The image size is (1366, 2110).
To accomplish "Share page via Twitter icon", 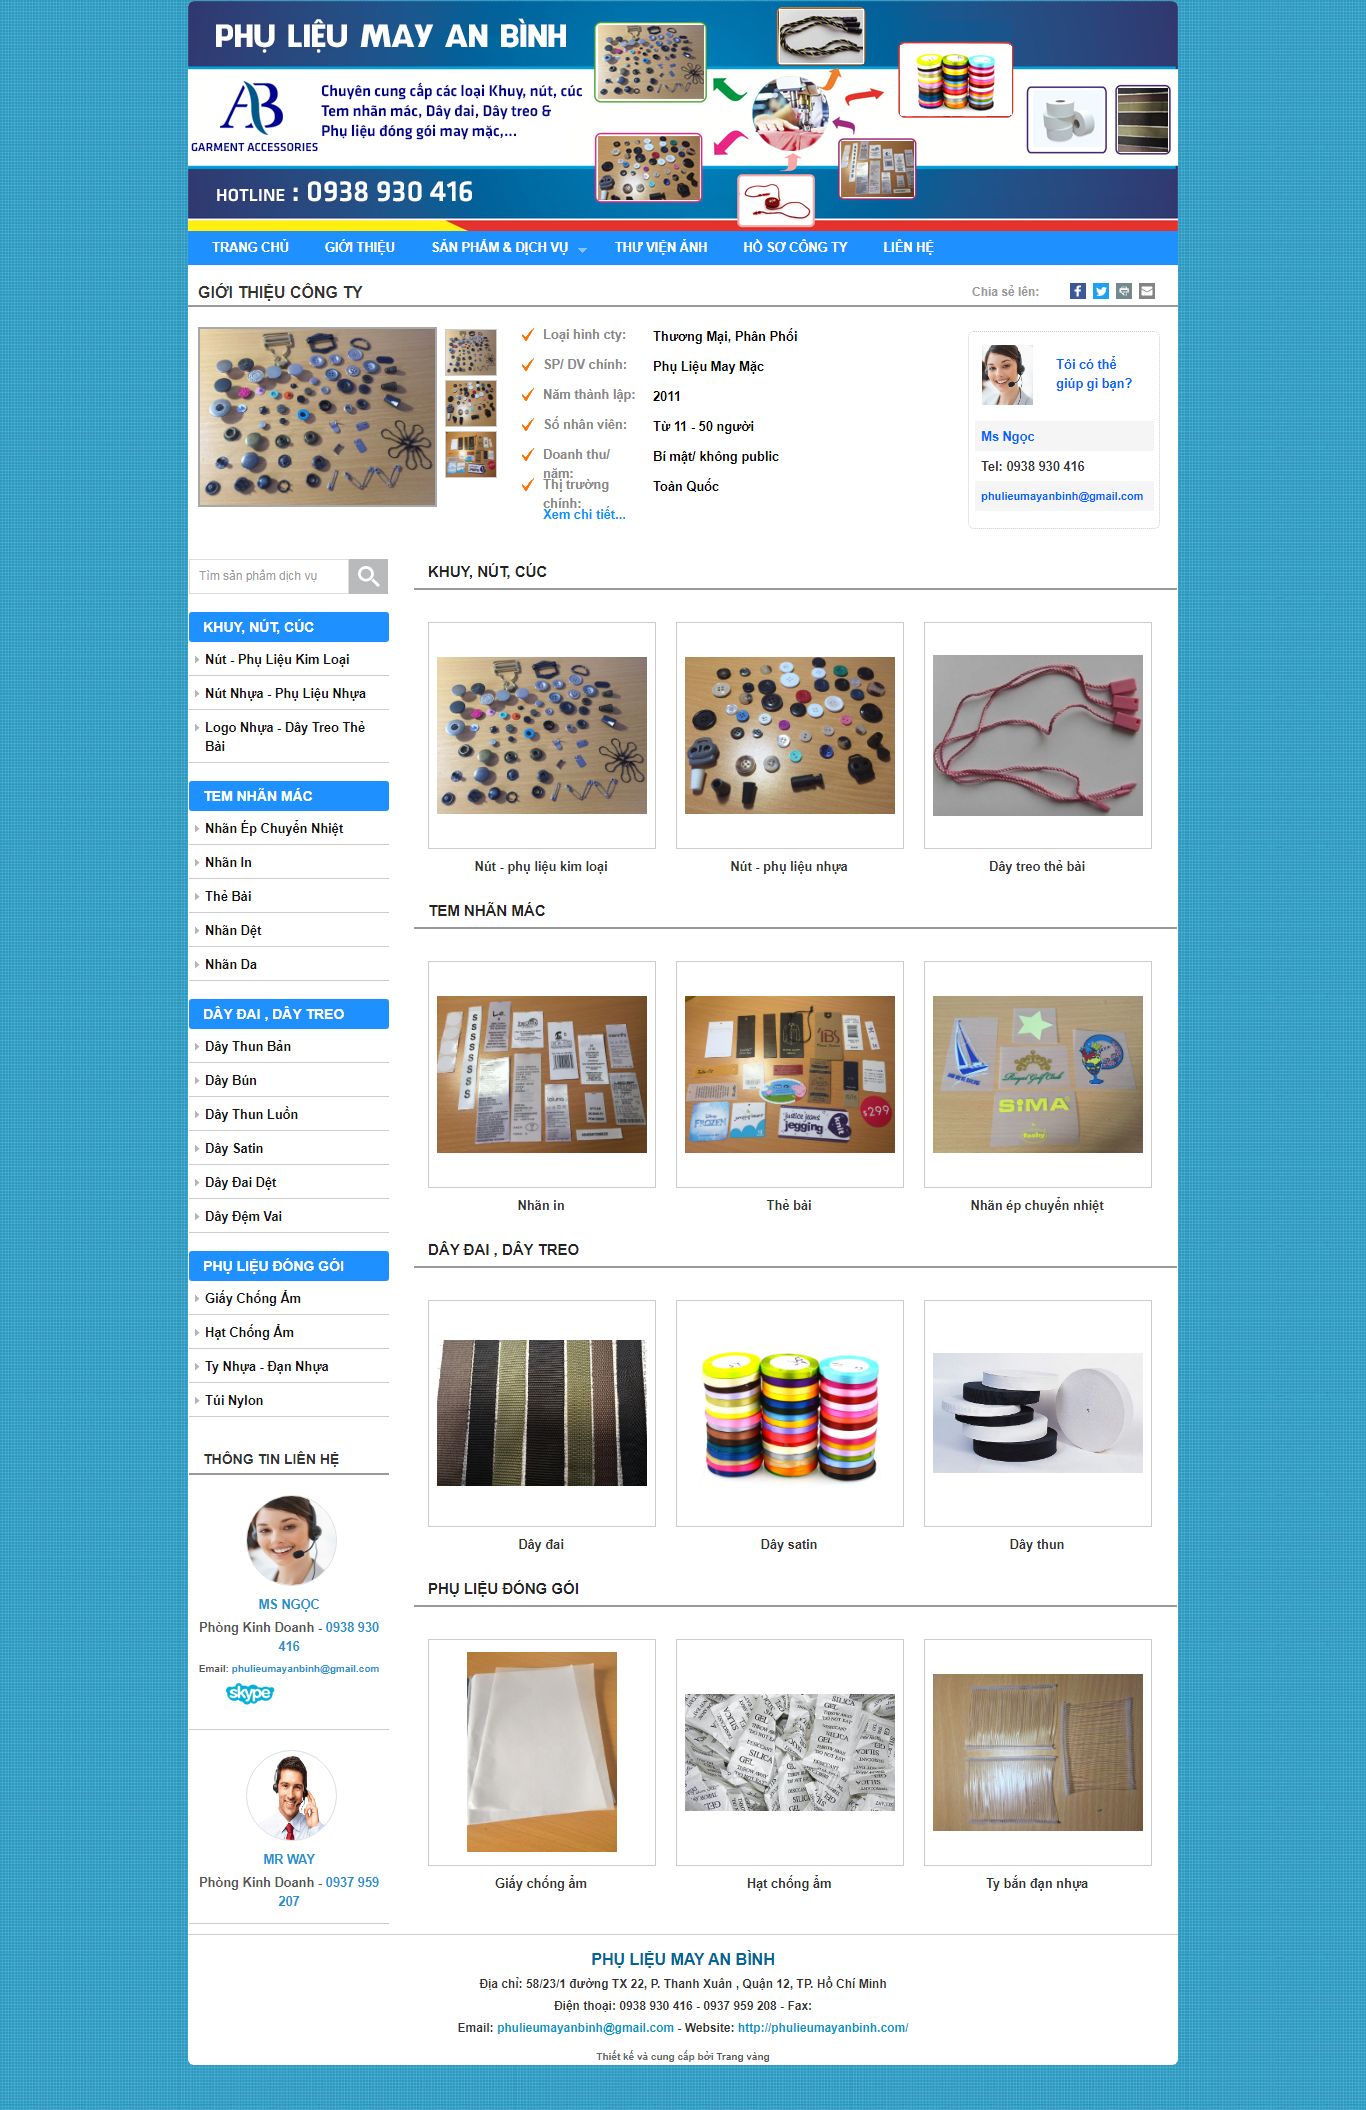I will coord(1100,291).
